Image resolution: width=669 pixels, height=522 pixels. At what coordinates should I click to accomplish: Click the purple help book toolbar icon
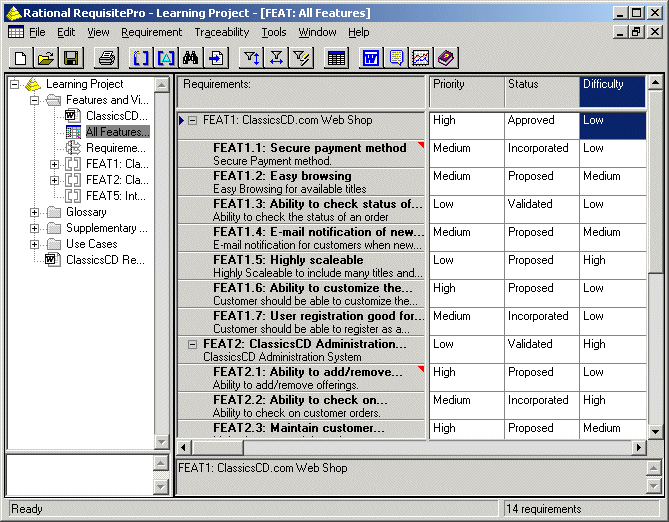tap(446, 58)
